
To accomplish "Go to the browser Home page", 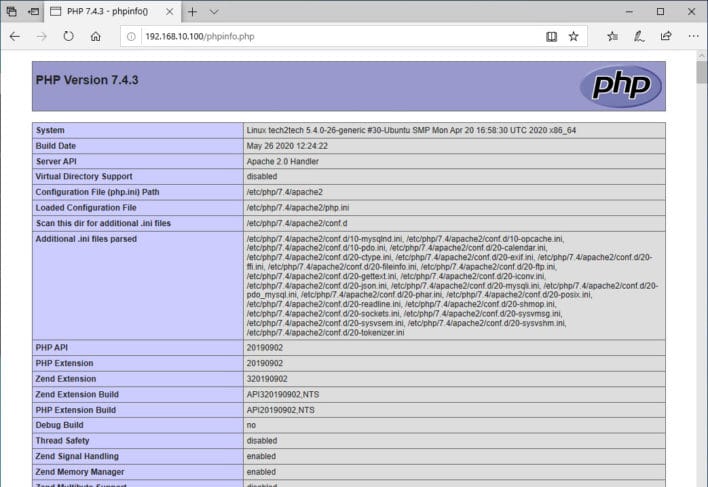I will [x=95, y=36].
